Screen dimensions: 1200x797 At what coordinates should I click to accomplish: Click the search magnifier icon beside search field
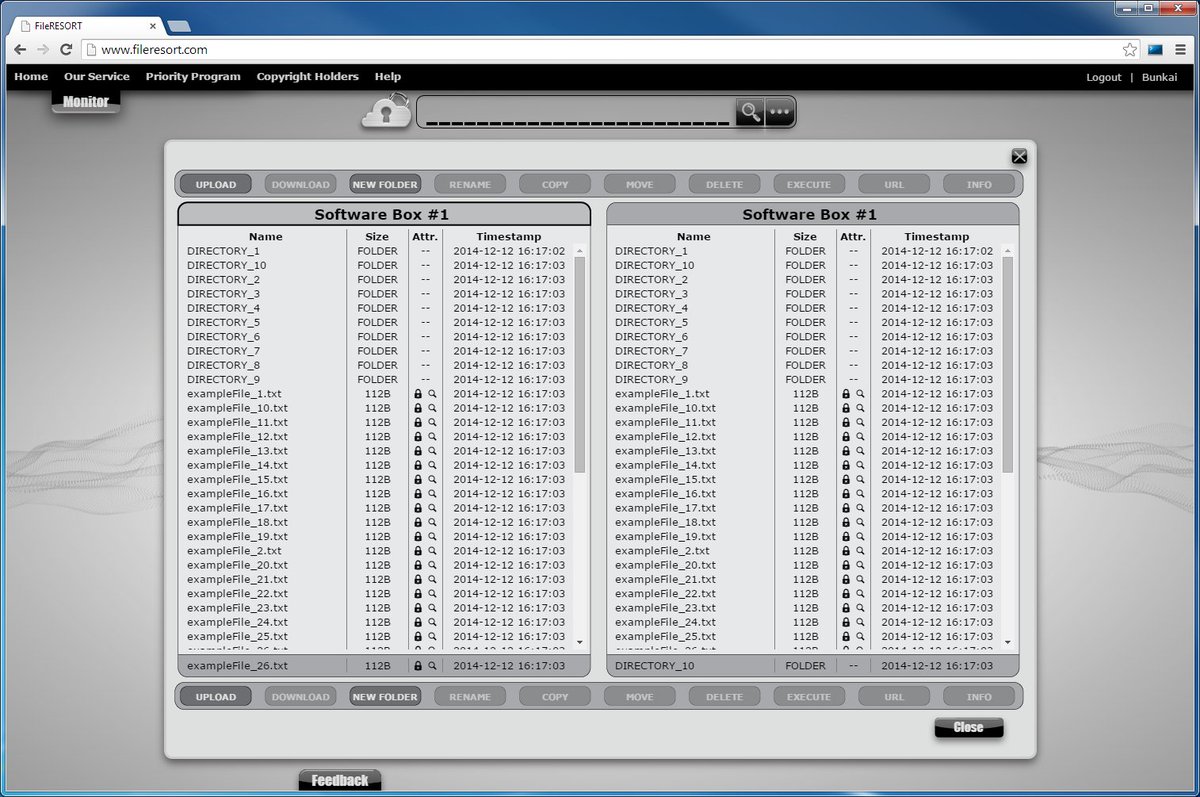click(749, 112)
